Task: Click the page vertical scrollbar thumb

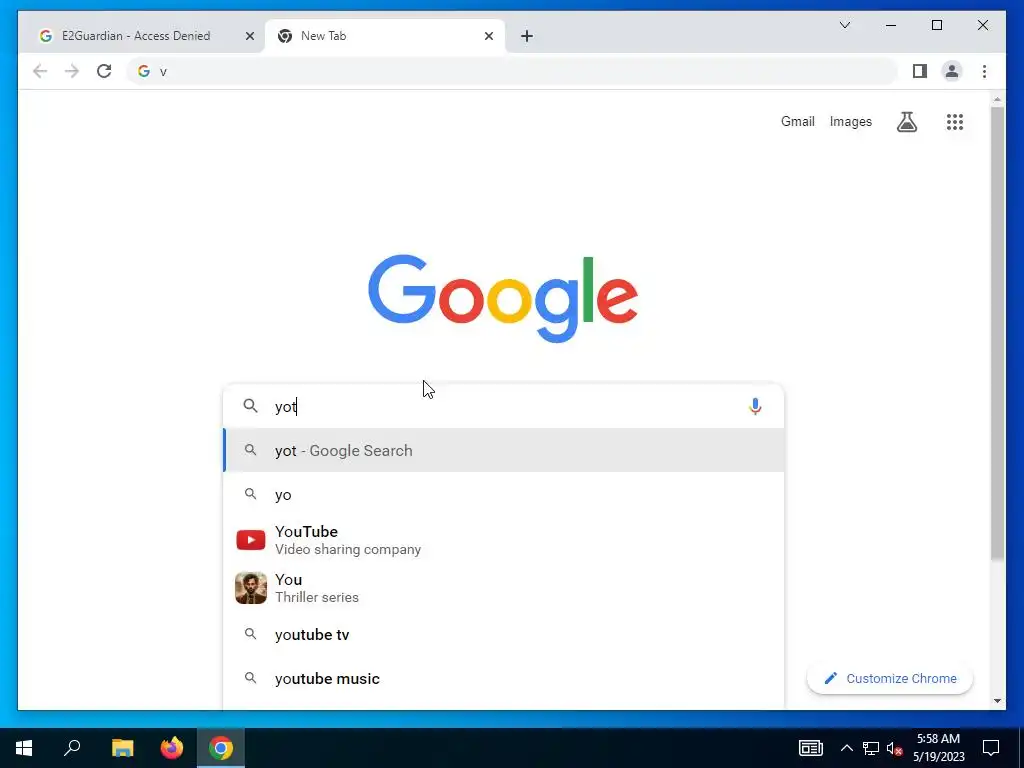Action: [997, 333]
